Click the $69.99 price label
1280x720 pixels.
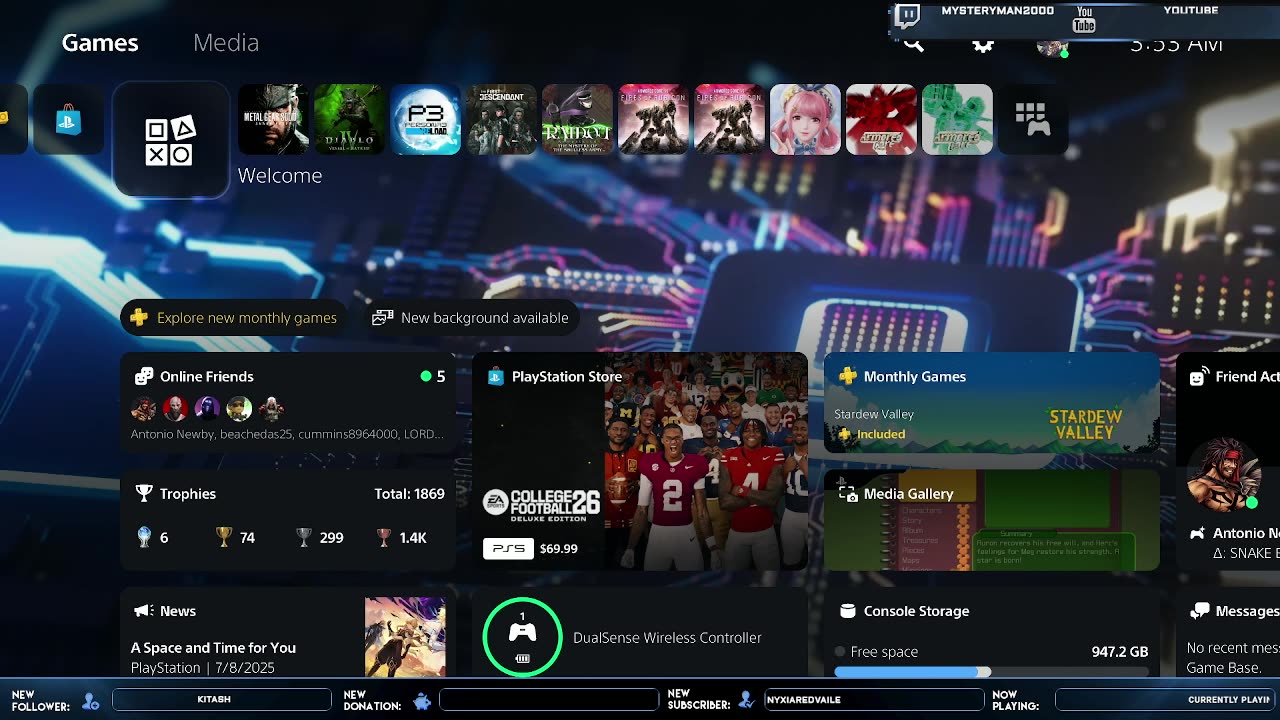[559, 548]
